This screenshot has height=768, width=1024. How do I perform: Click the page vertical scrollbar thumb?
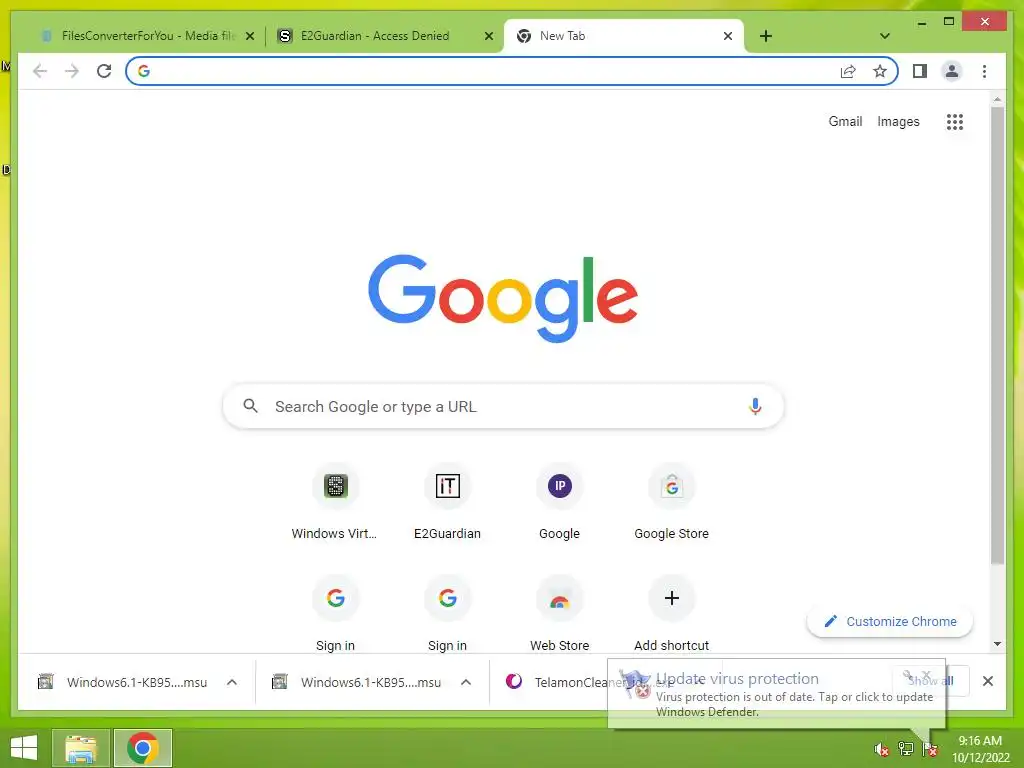pyautogui.click(x=997, y=334)
